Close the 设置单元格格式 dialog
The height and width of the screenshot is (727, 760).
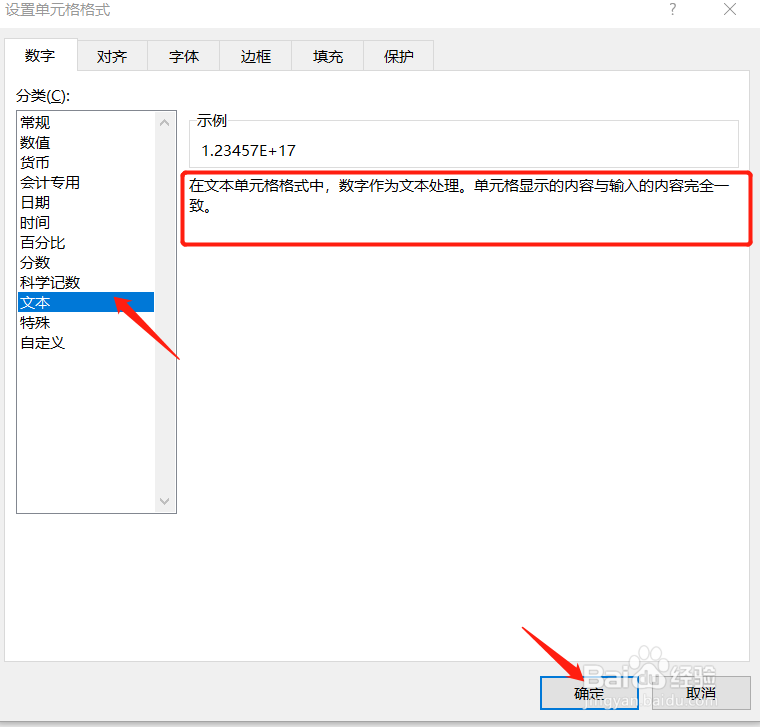point(730,9)
